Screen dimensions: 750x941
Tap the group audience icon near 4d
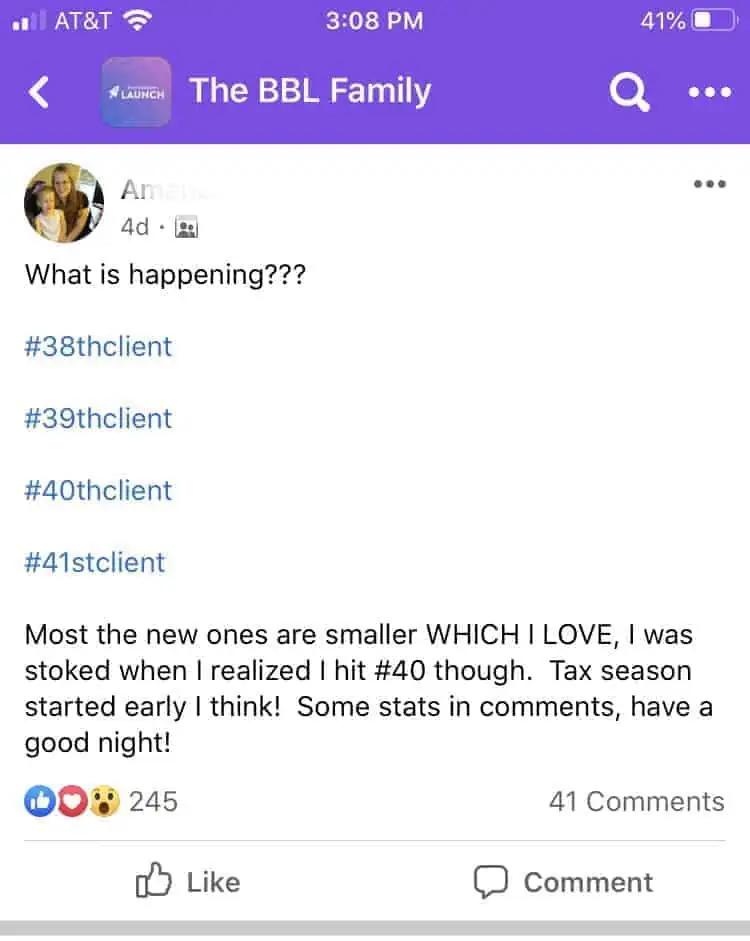point(186,228)
